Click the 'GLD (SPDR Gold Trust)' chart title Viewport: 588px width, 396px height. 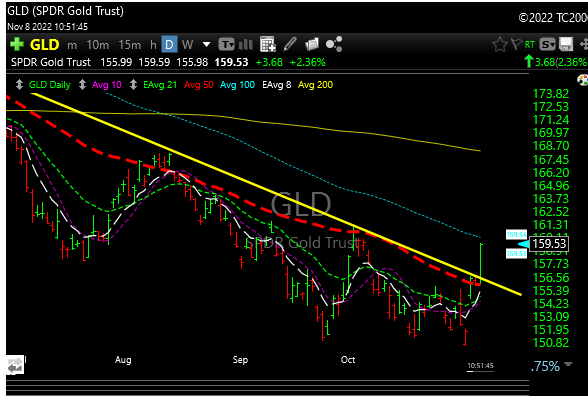[66, 10]
